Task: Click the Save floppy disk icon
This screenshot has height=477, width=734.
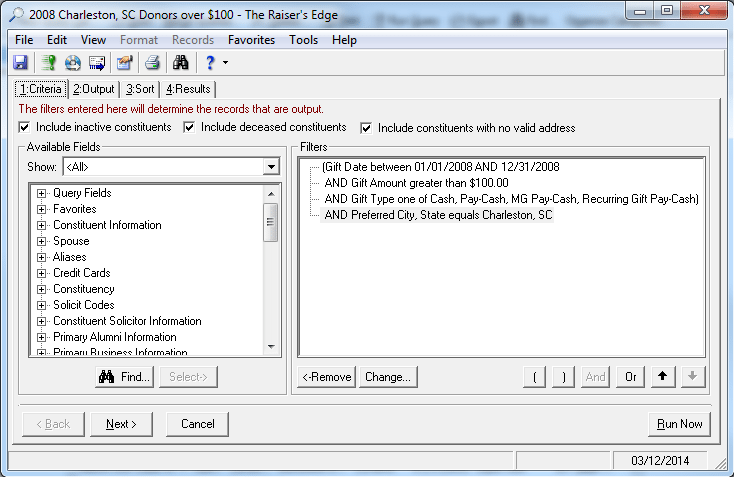Action: click(x=21, y=63)
